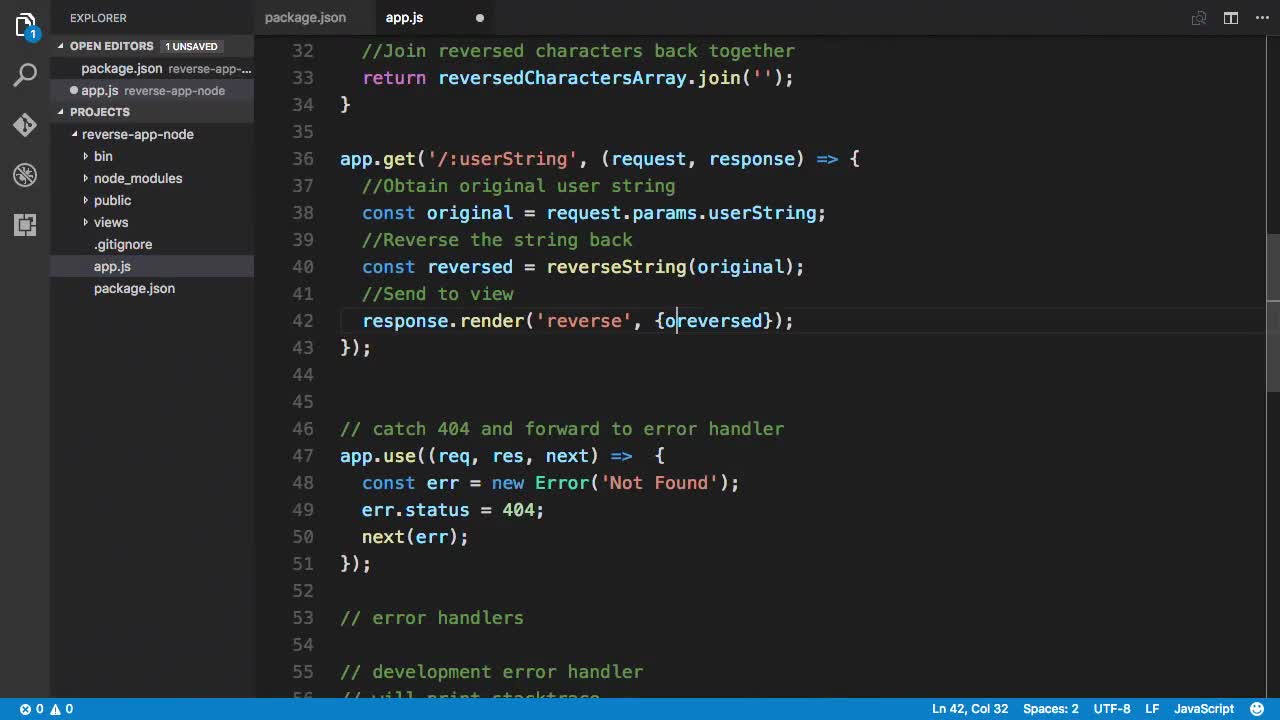Image resolution: width=1280 pixels, height=720 pixels.
Task: Select the app.js editor tab
Action: (x=404, y=18)
